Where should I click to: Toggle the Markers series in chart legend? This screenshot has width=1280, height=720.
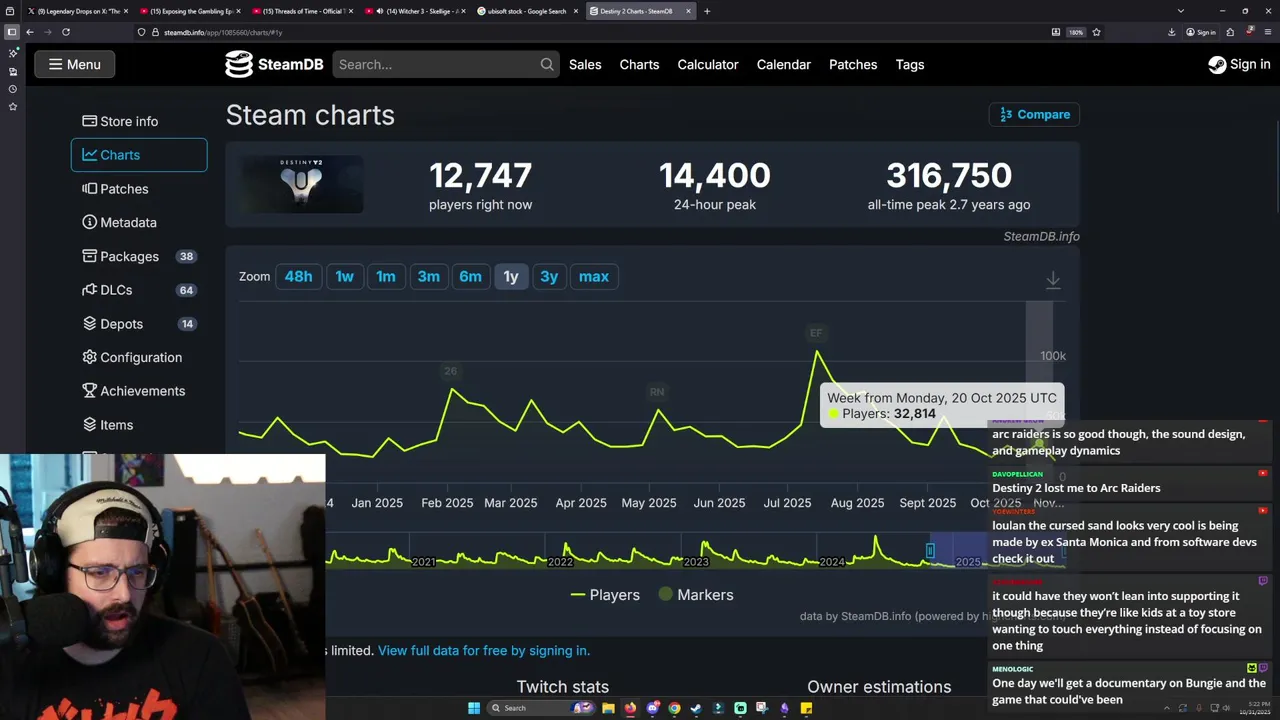pos(696,595)
